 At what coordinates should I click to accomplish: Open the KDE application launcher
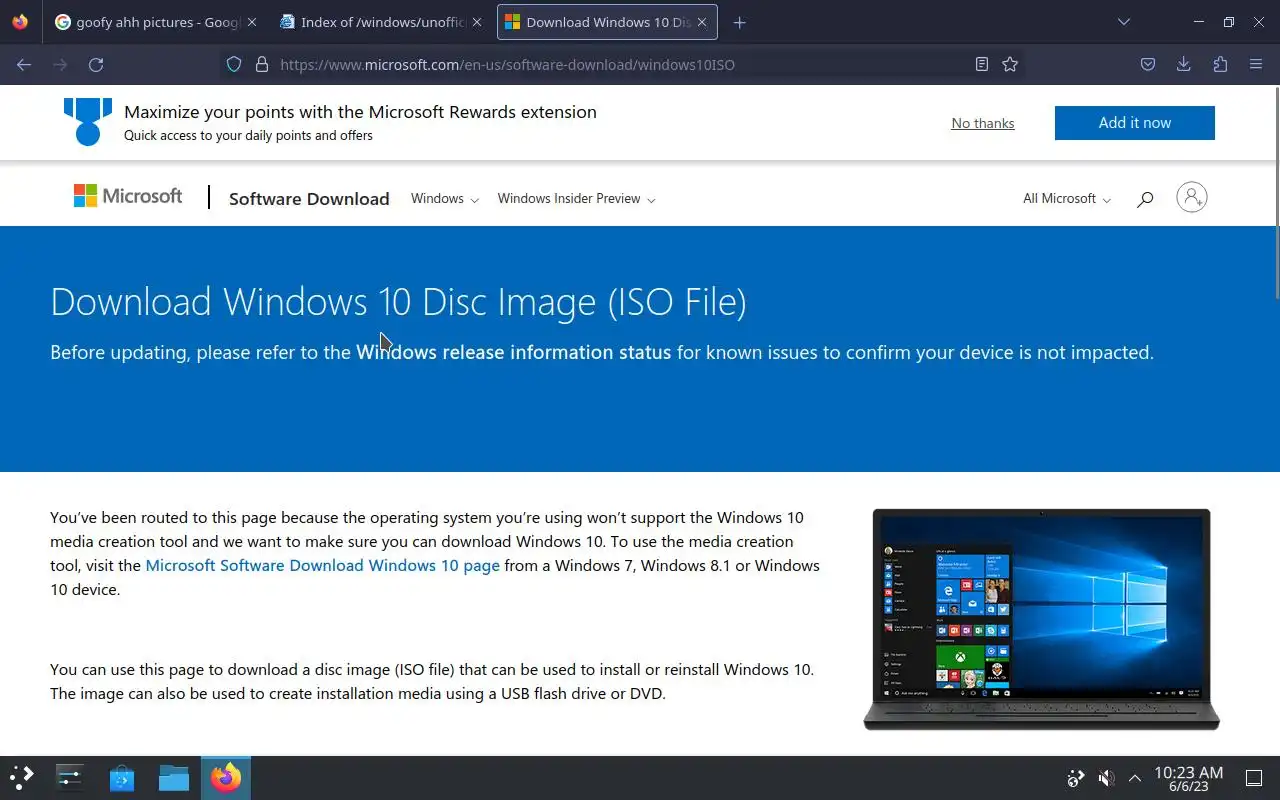(22, 777)
